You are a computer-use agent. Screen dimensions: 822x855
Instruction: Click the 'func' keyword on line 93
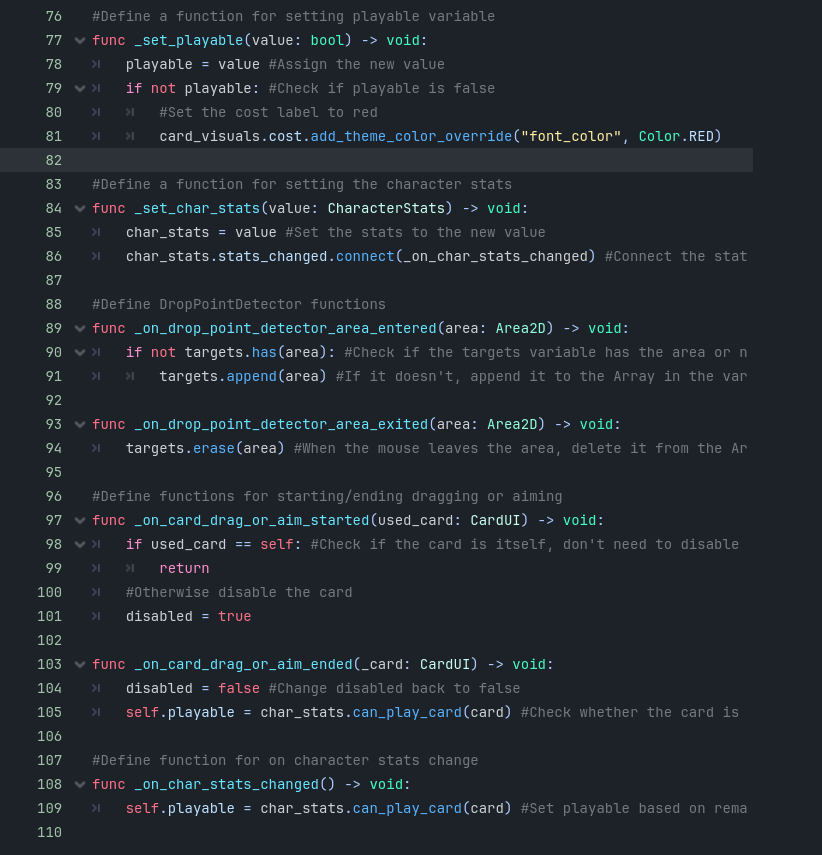(109, 424)
